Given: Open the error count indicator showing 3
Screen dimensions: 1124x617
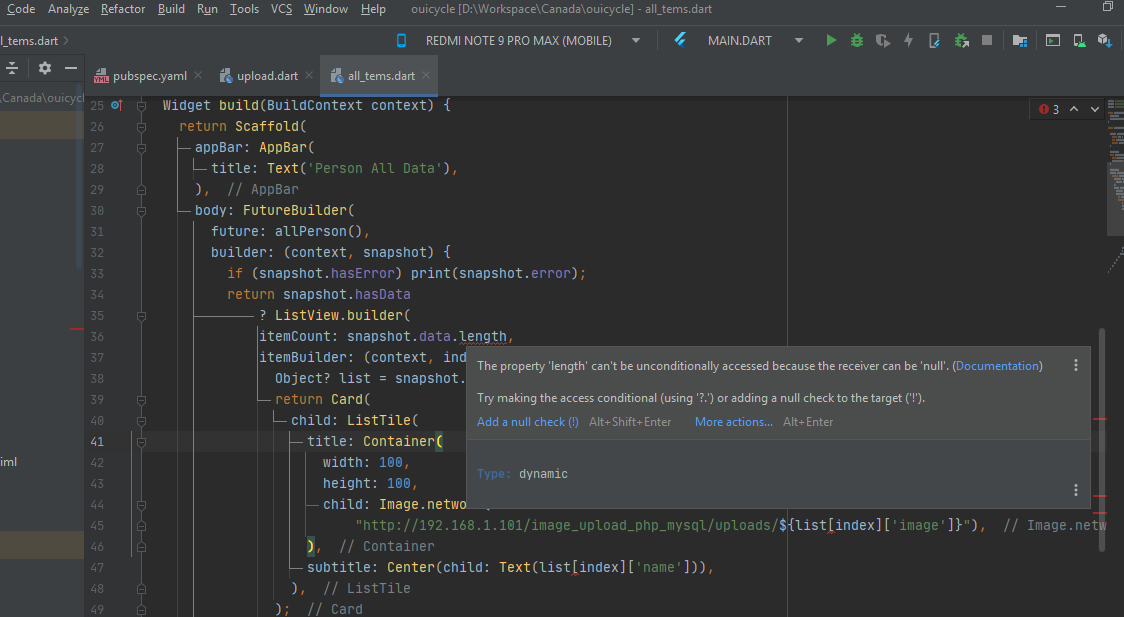Looking at the screenshot, I should coord(1049,109).
